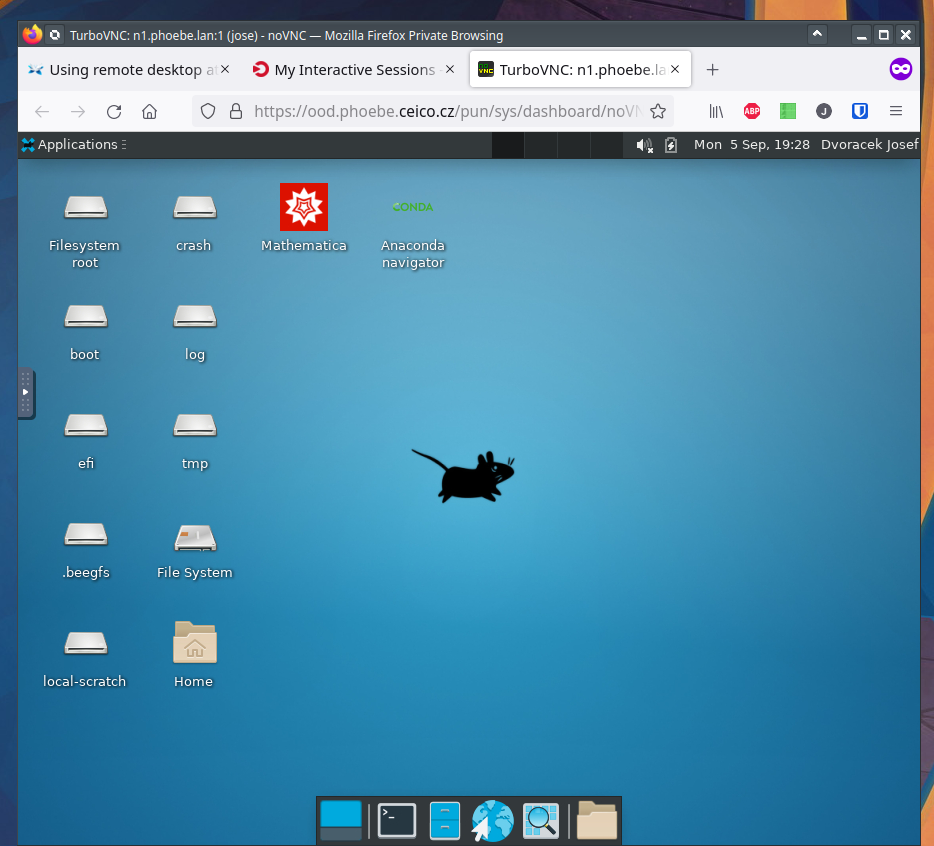The width and height of the screenshot is (934, 846).
Task: Select the tmp drive icon
Action: point(195,425)
